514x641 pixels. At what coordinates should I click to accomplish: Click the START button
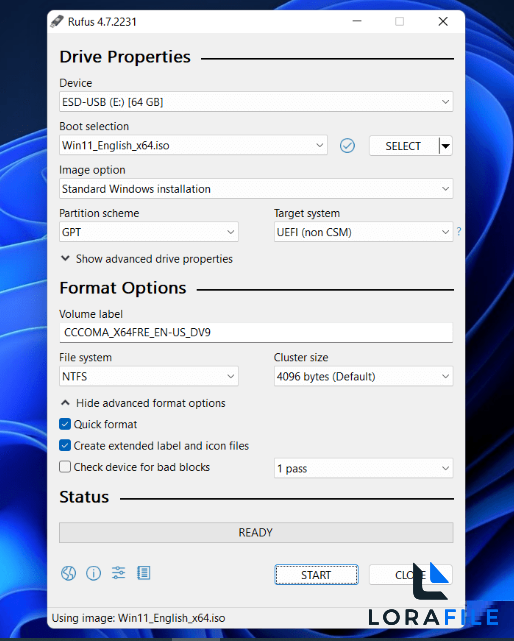tap(316, 575)
